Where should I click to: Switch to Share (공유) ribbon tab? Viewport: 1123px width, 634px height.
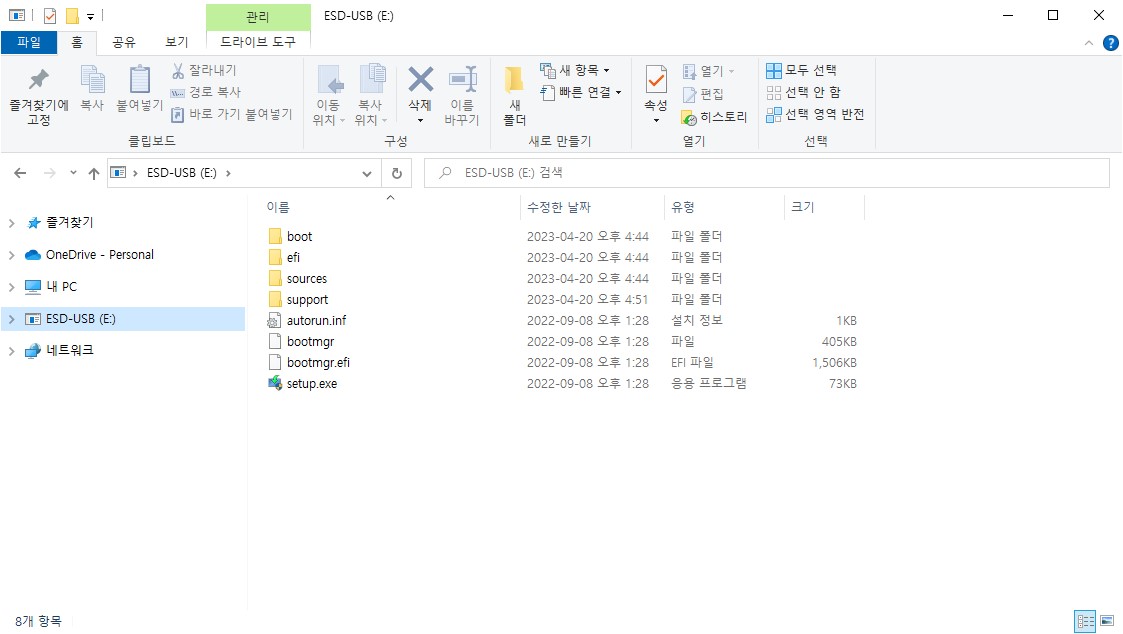tap(124, 42)
